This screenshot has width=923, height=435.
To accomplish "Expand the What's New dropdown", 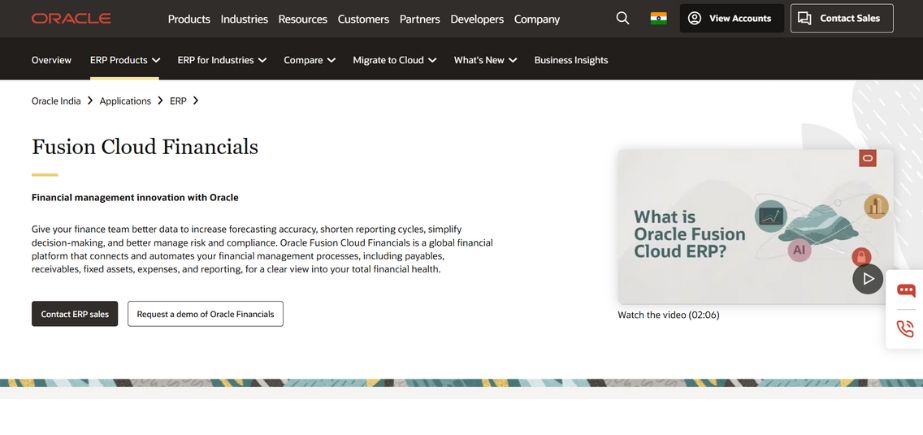I will (x=485, y=60).
